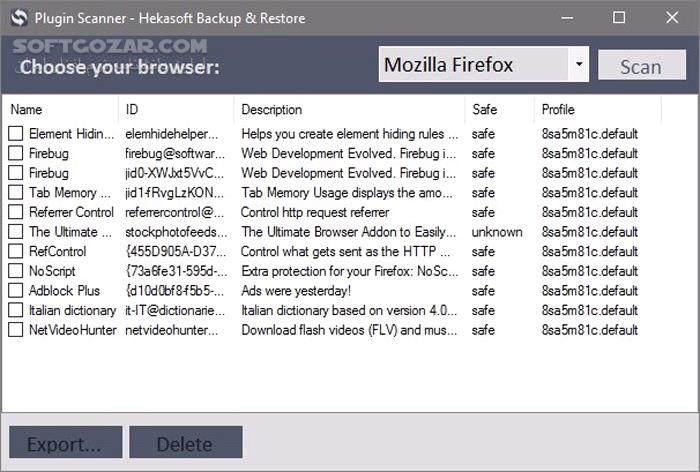Select the 'unknown' safe status cell

click(x=497, y=232)
